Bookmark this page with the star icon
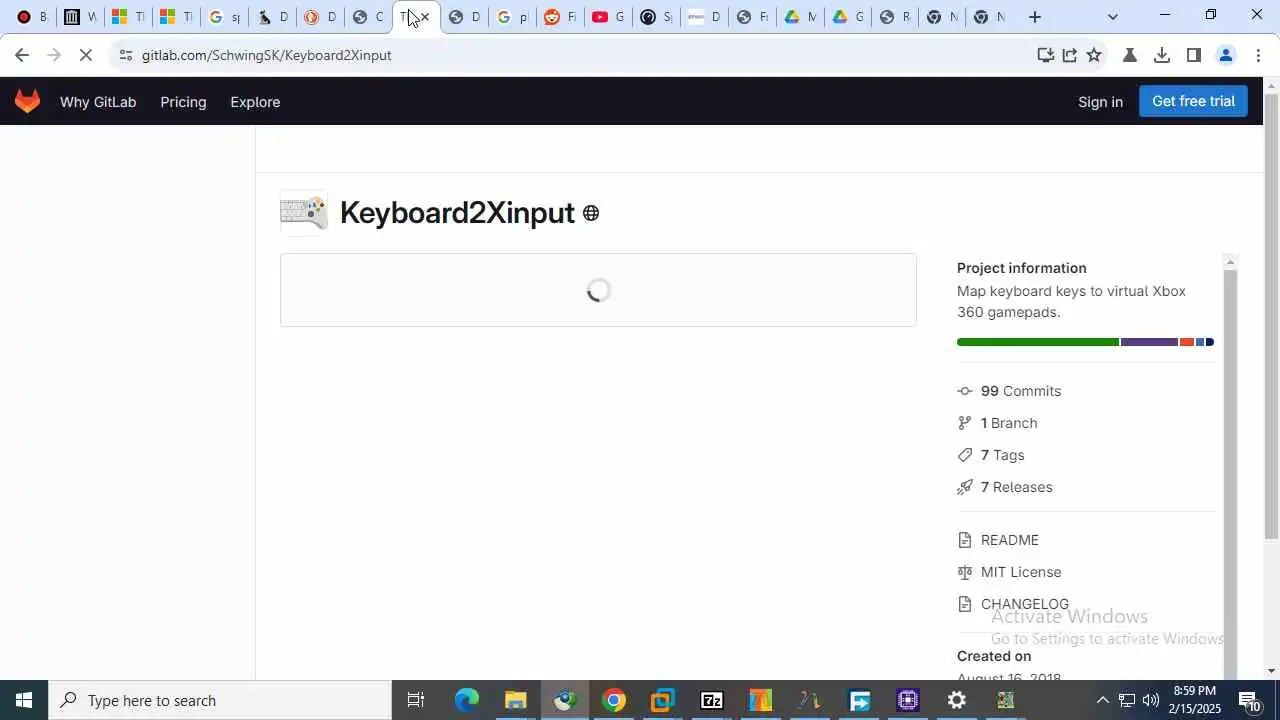Image resolution: width=1280 pixels, height=720 pixels. pyautogui.click(x=1094, y=55)
